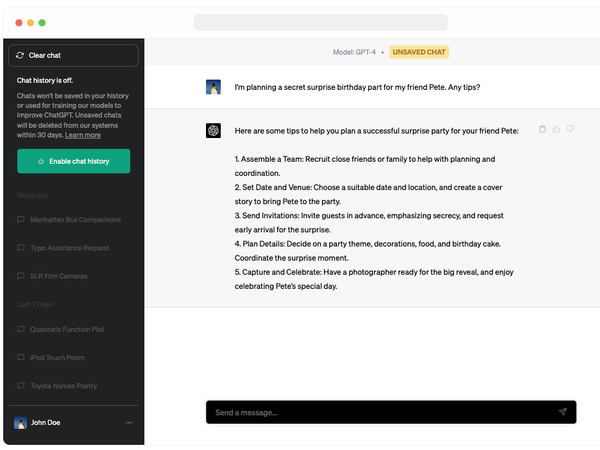Enable chat history
The image size is (600, 450).
coord(73,161)
